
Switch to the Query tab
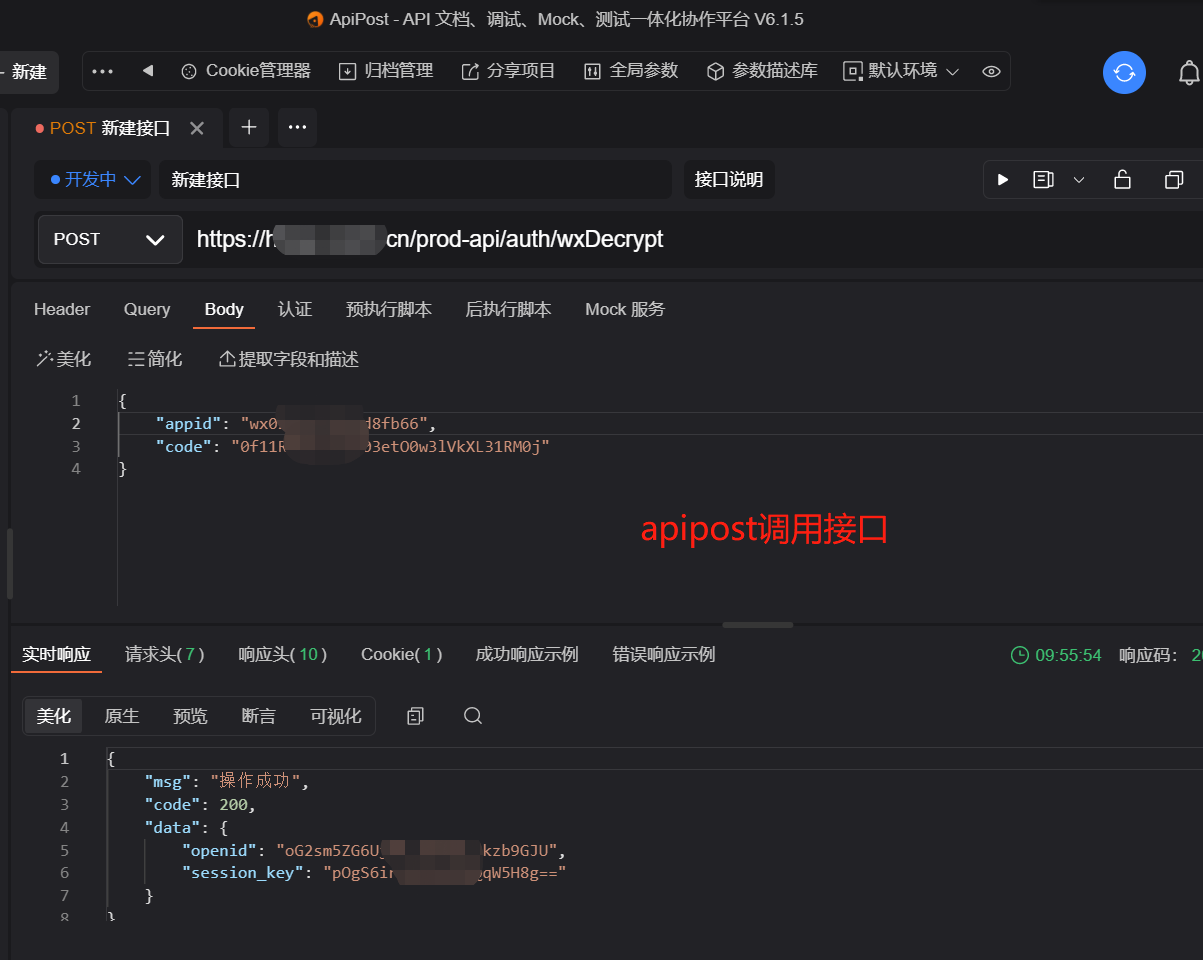pos(147,309)
